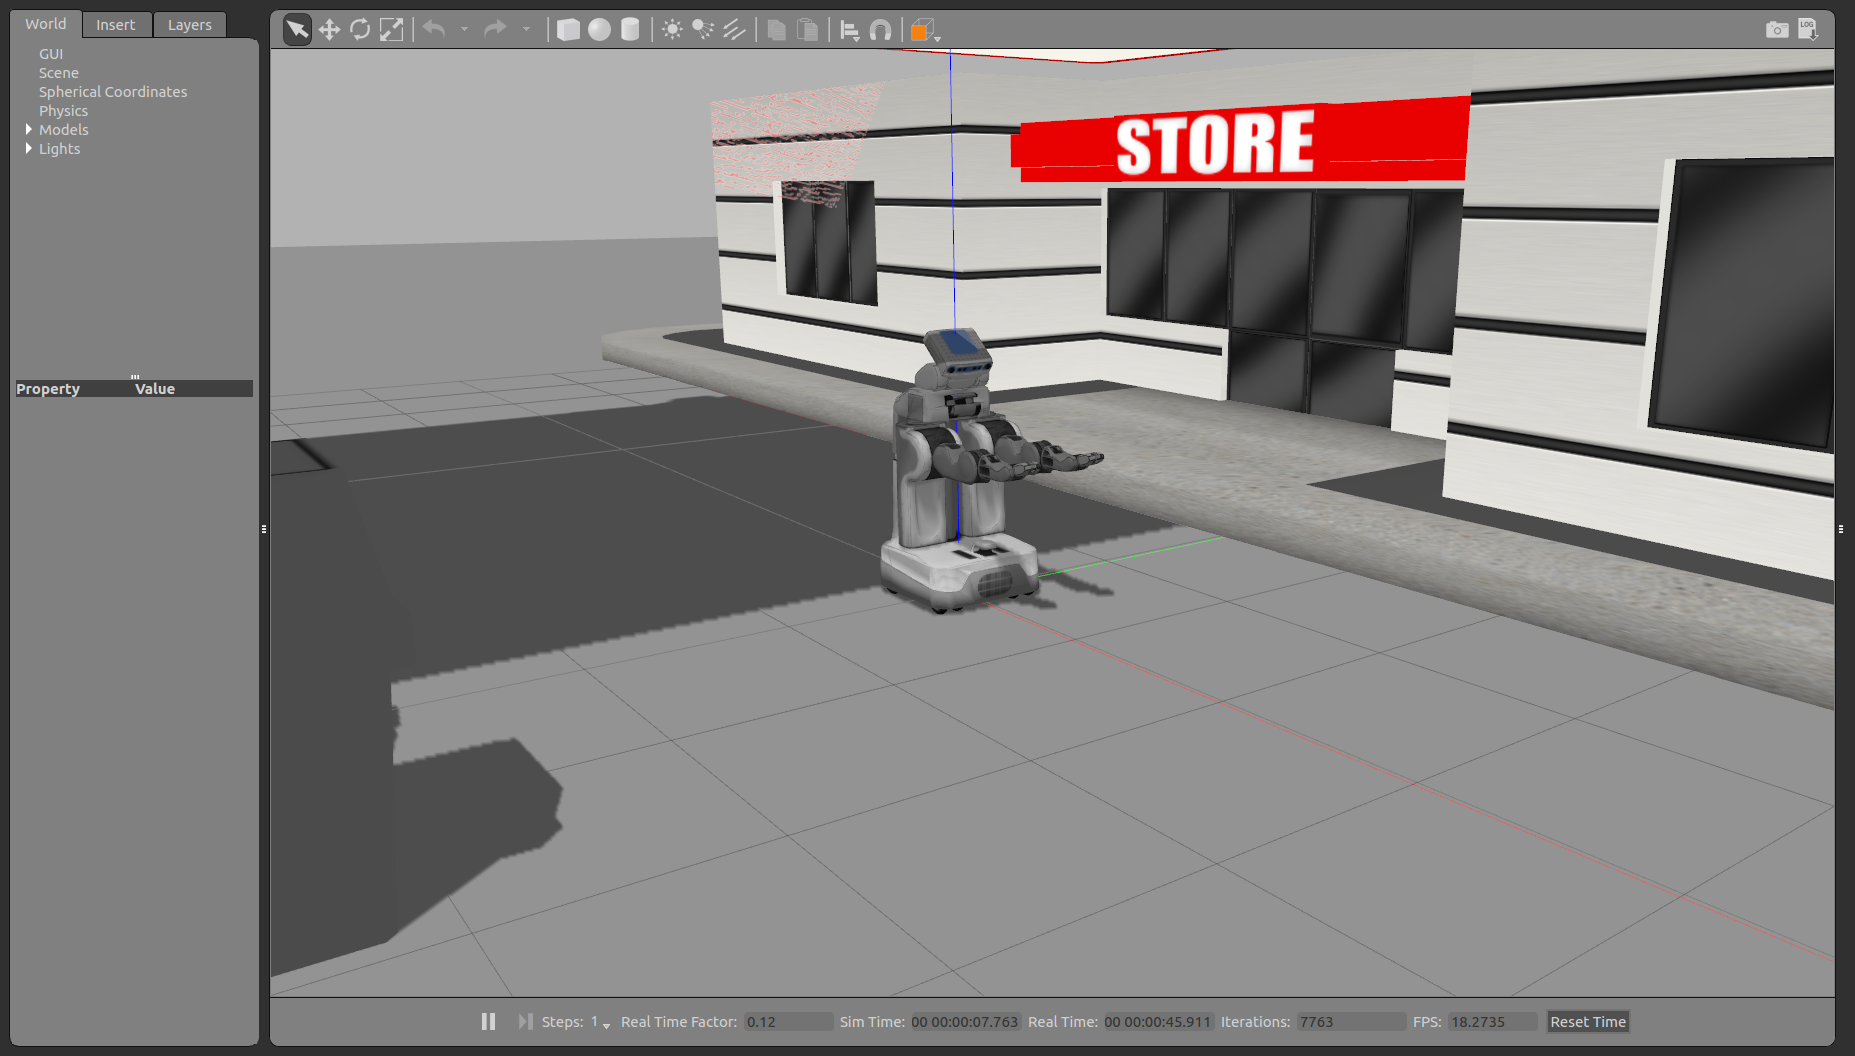
Task: Pause the simulation
Action: click(488, 1021)
